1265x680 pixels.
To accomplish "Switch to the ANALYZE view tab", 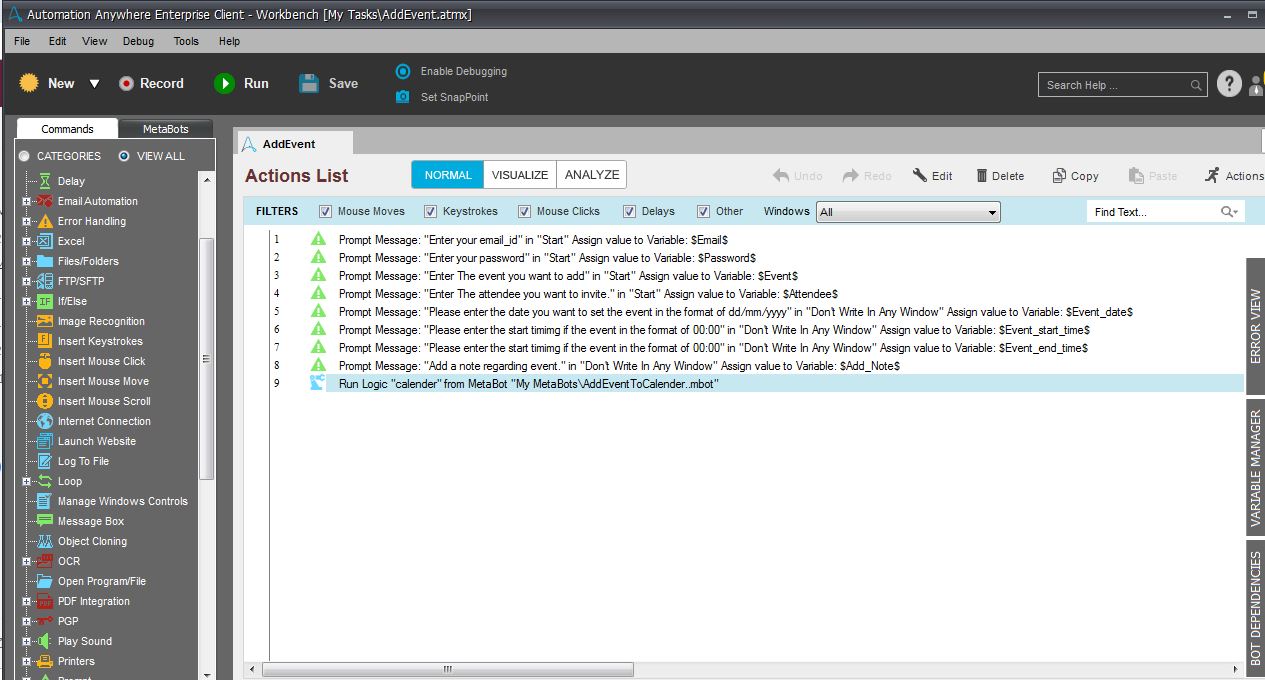I will point(592,175).
